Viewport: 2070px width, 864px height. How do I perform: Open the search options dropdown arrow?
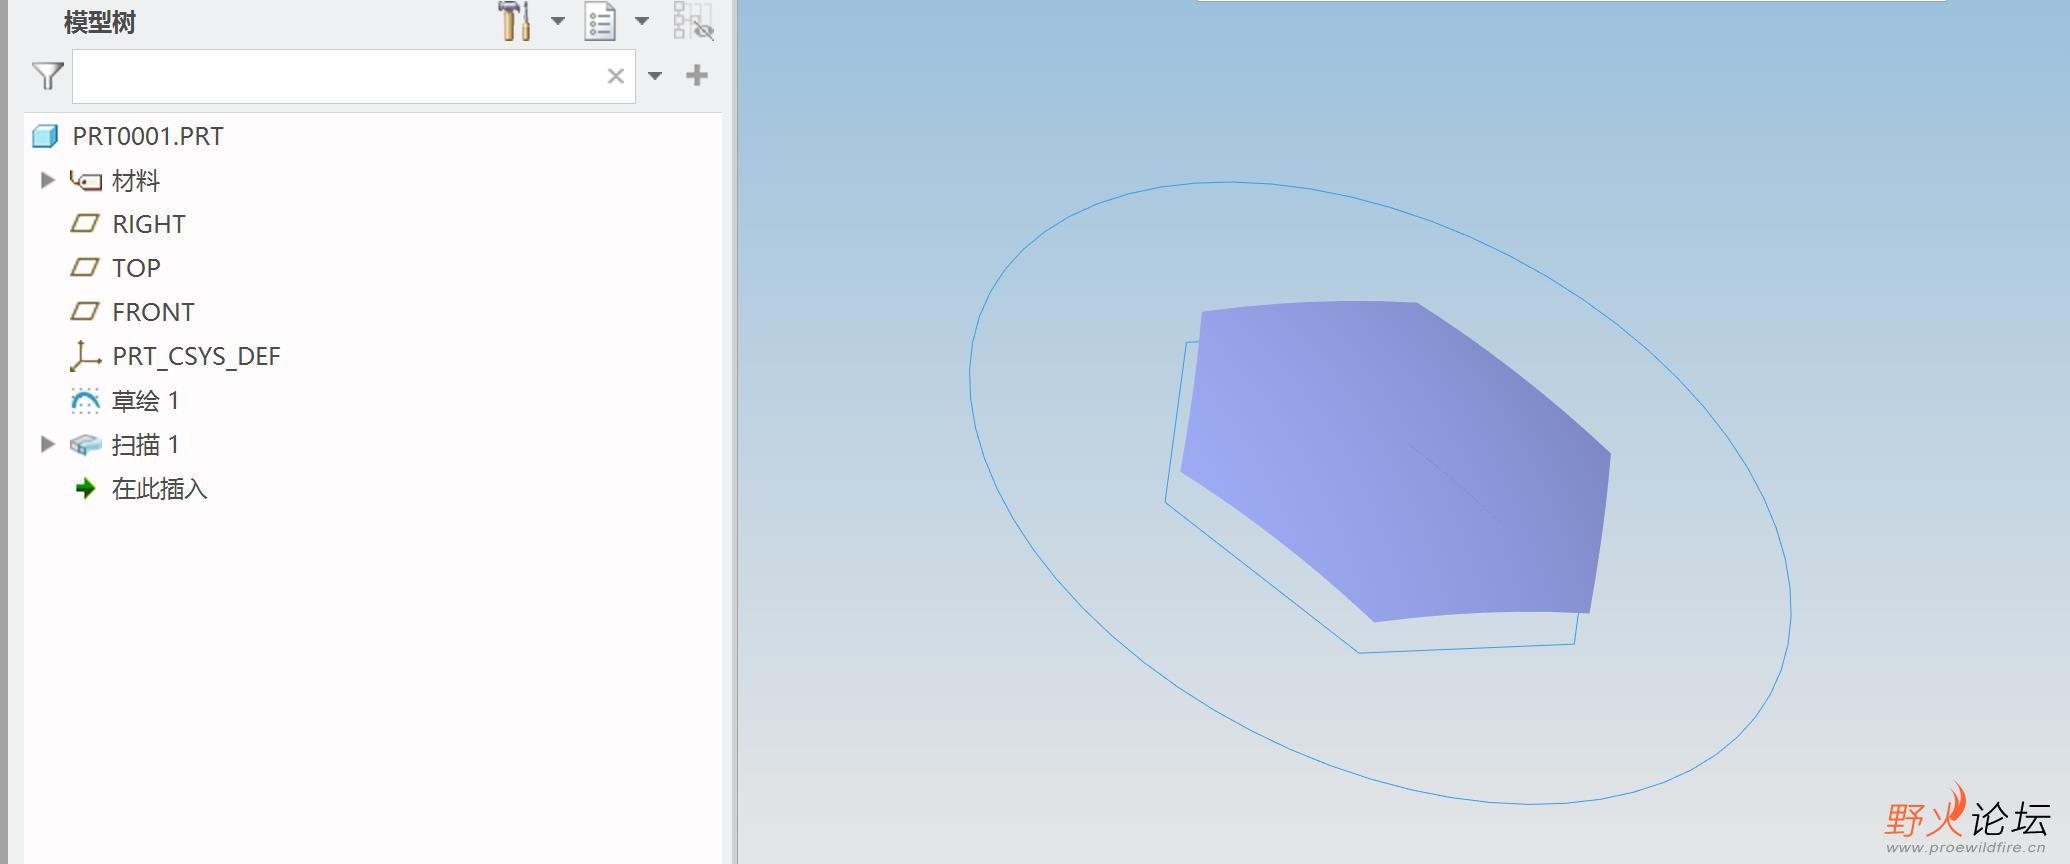point(655,76)
